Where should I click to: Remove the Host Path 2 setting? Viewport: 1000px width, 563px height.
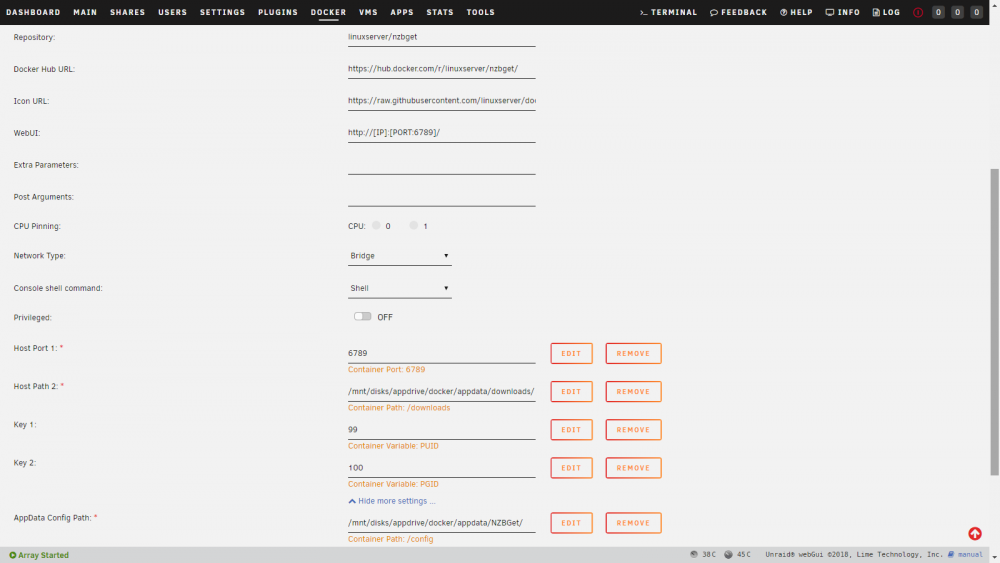[x=633, y=391]
